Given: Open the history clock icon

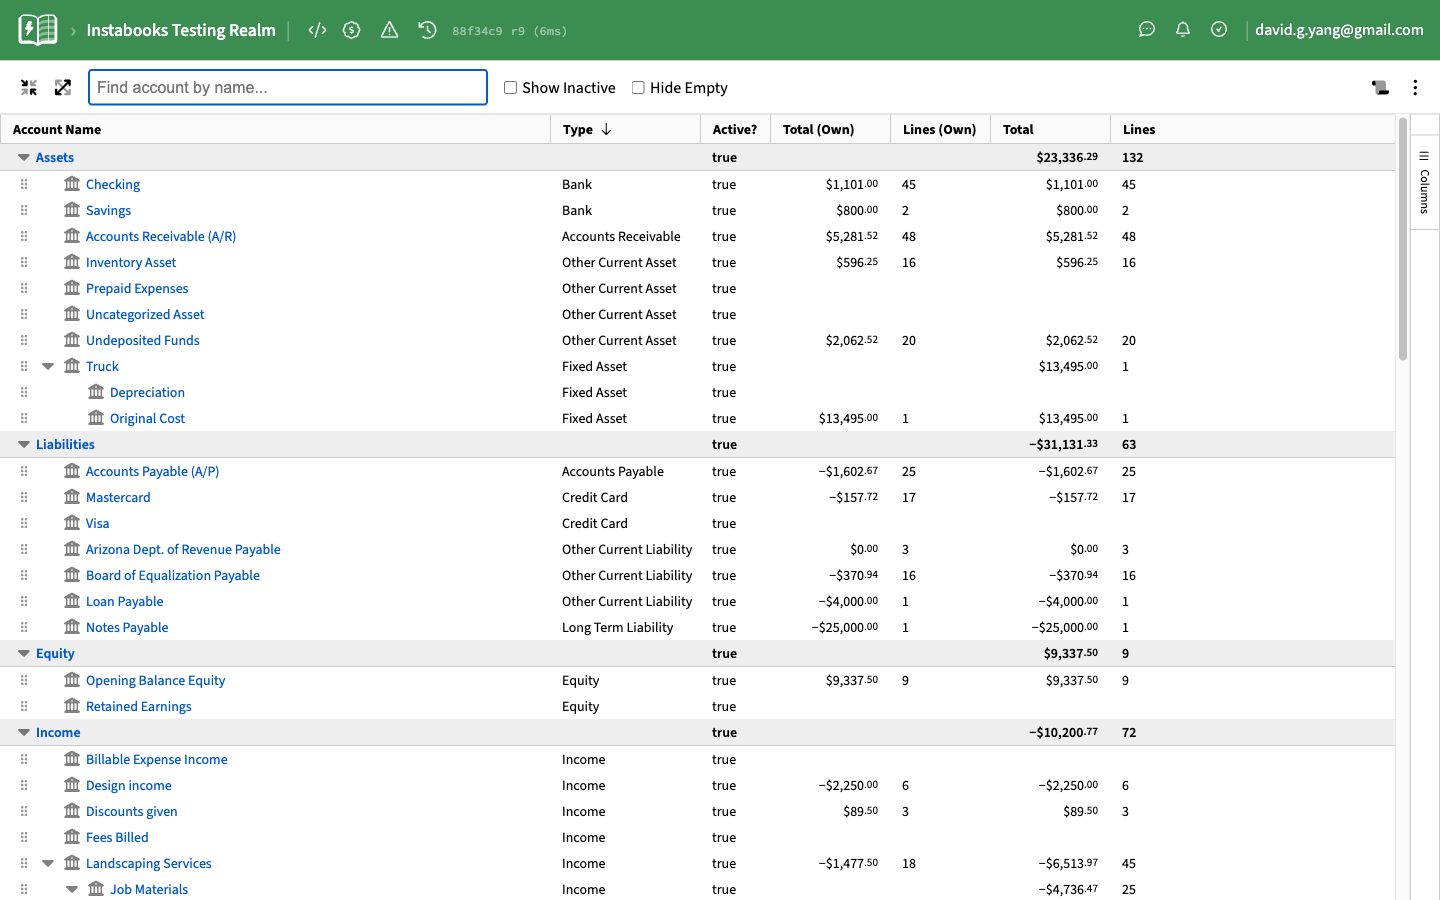Looking at the screenshot, I should point(427,30).
